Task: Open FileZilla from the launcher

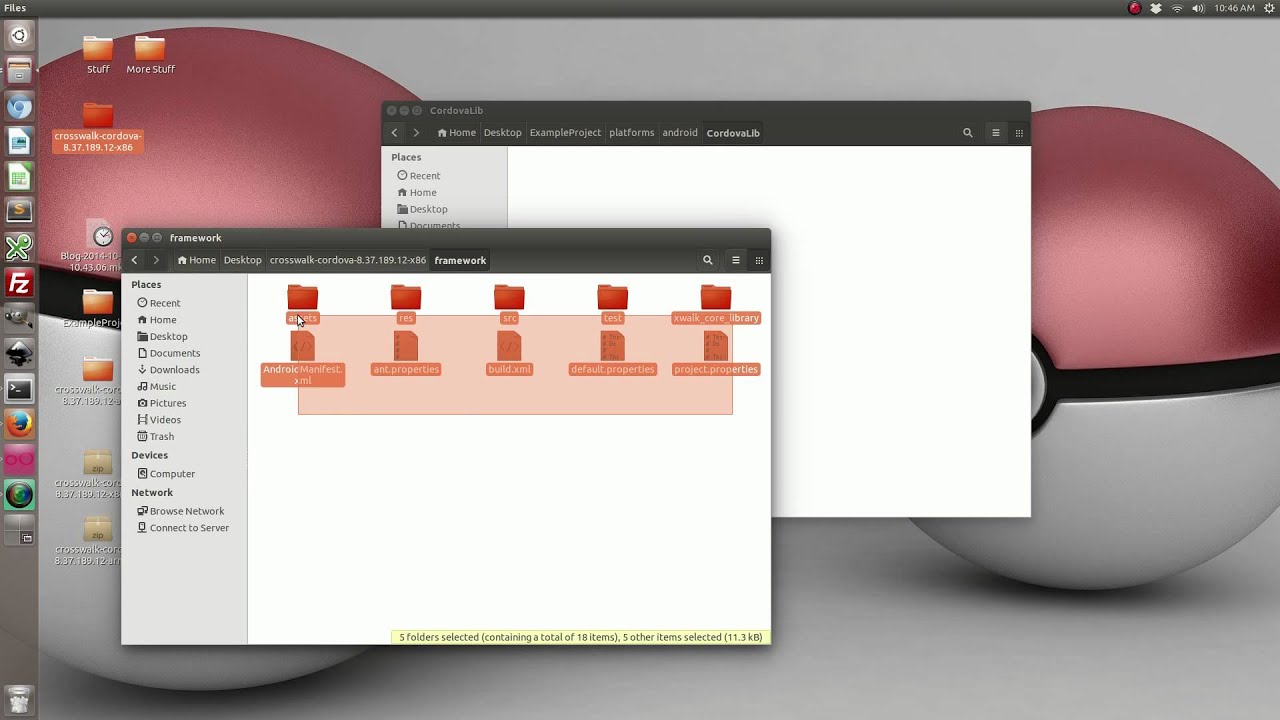Action: point(19,282)
